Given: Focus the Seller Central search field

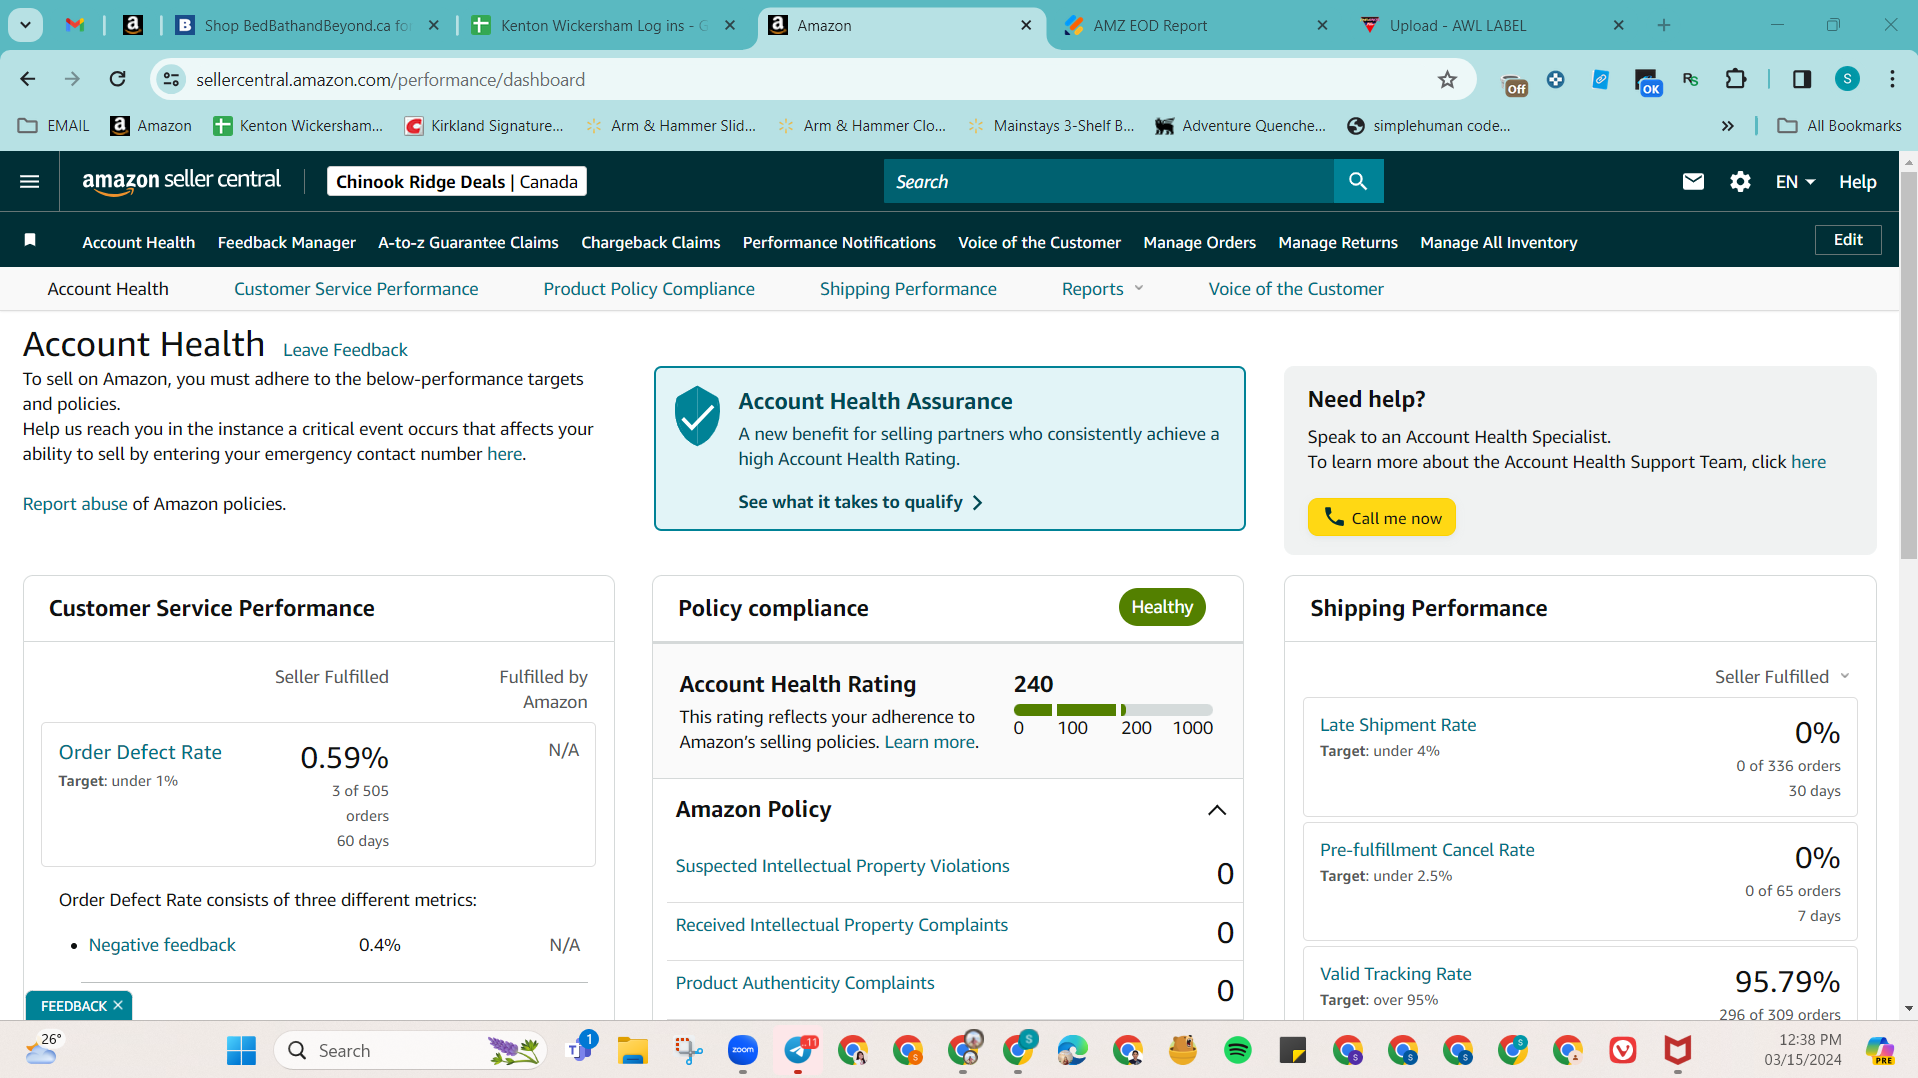Looking at the screenshot, I should point(1109,181).
